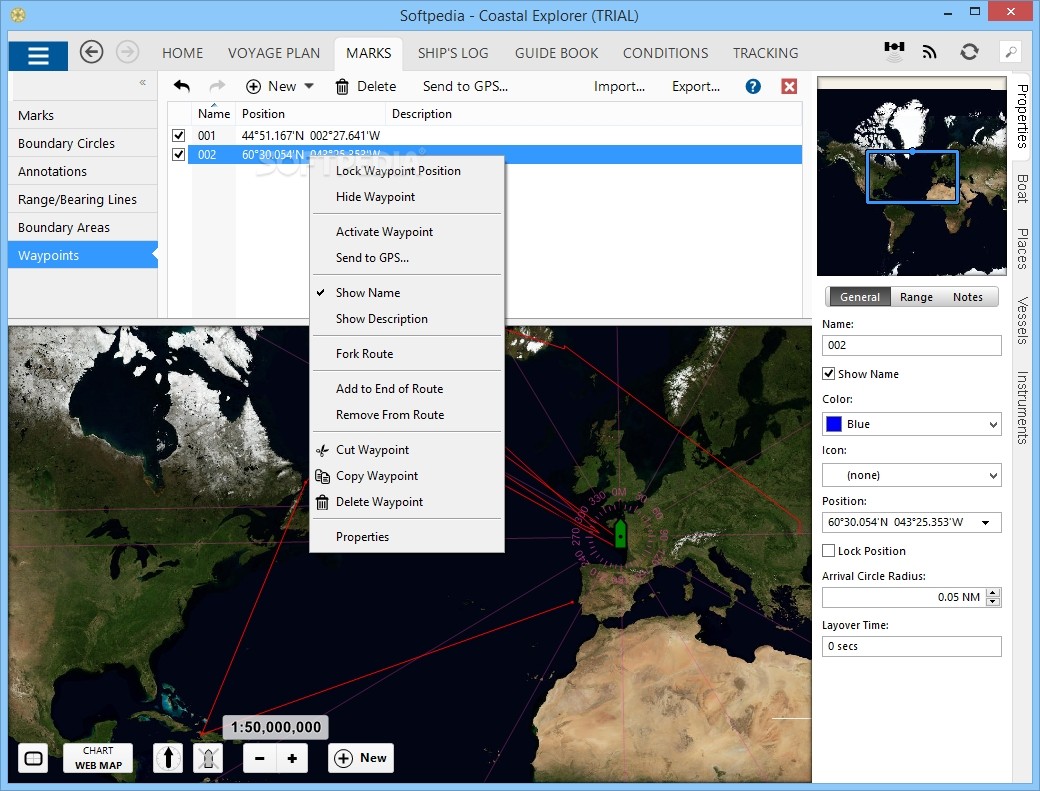Click the Layover Time field

(911, 646)
